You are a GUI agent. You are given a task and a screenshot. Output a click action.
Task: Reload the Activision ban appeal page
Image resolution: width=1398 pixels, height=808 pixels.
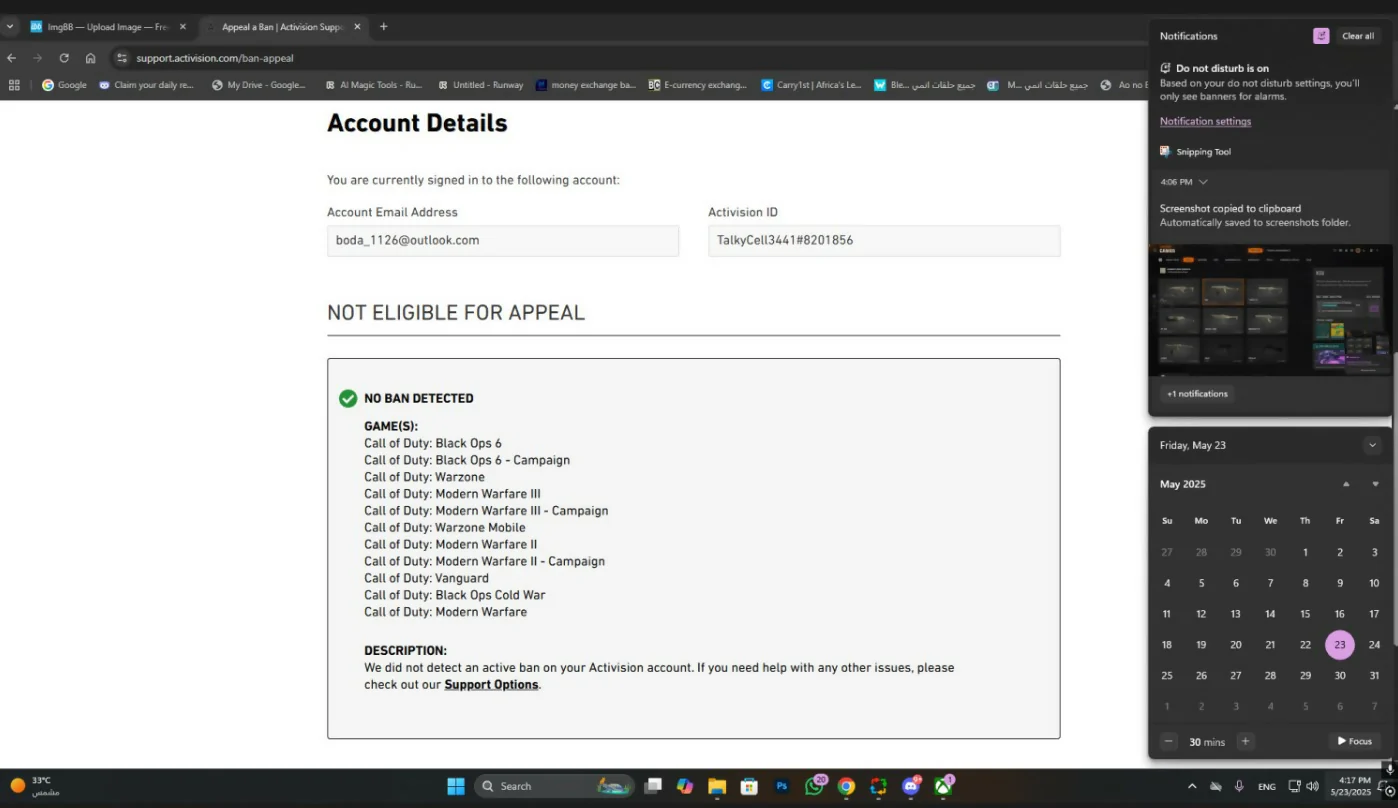click(64, 58)
